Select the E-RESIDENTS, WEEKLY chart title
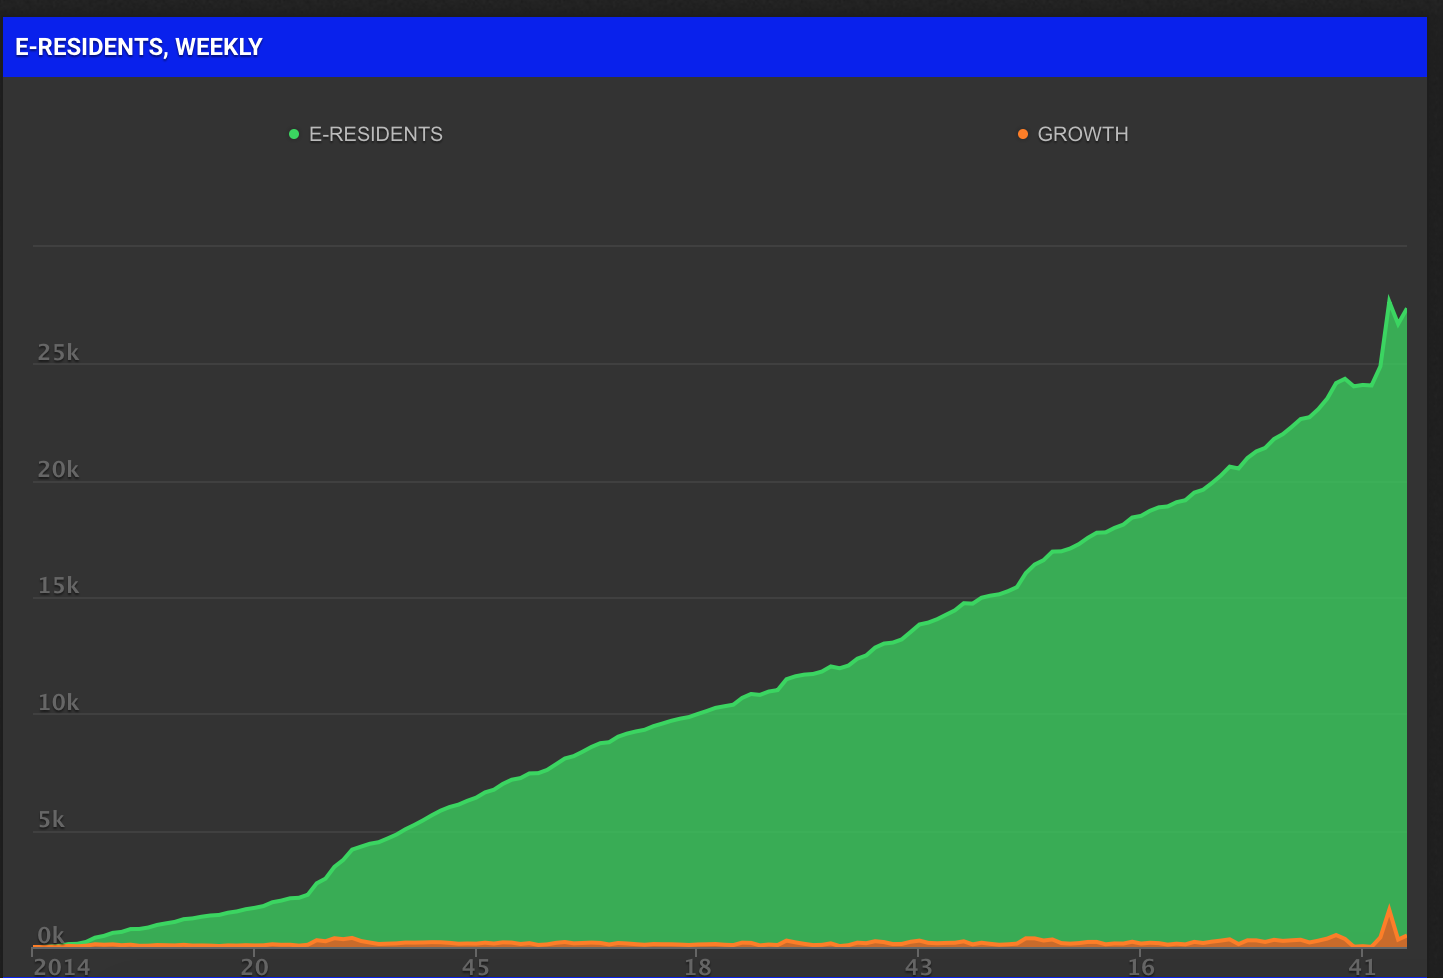This screenshot has height=978, width=1443. tap(139, 47)
